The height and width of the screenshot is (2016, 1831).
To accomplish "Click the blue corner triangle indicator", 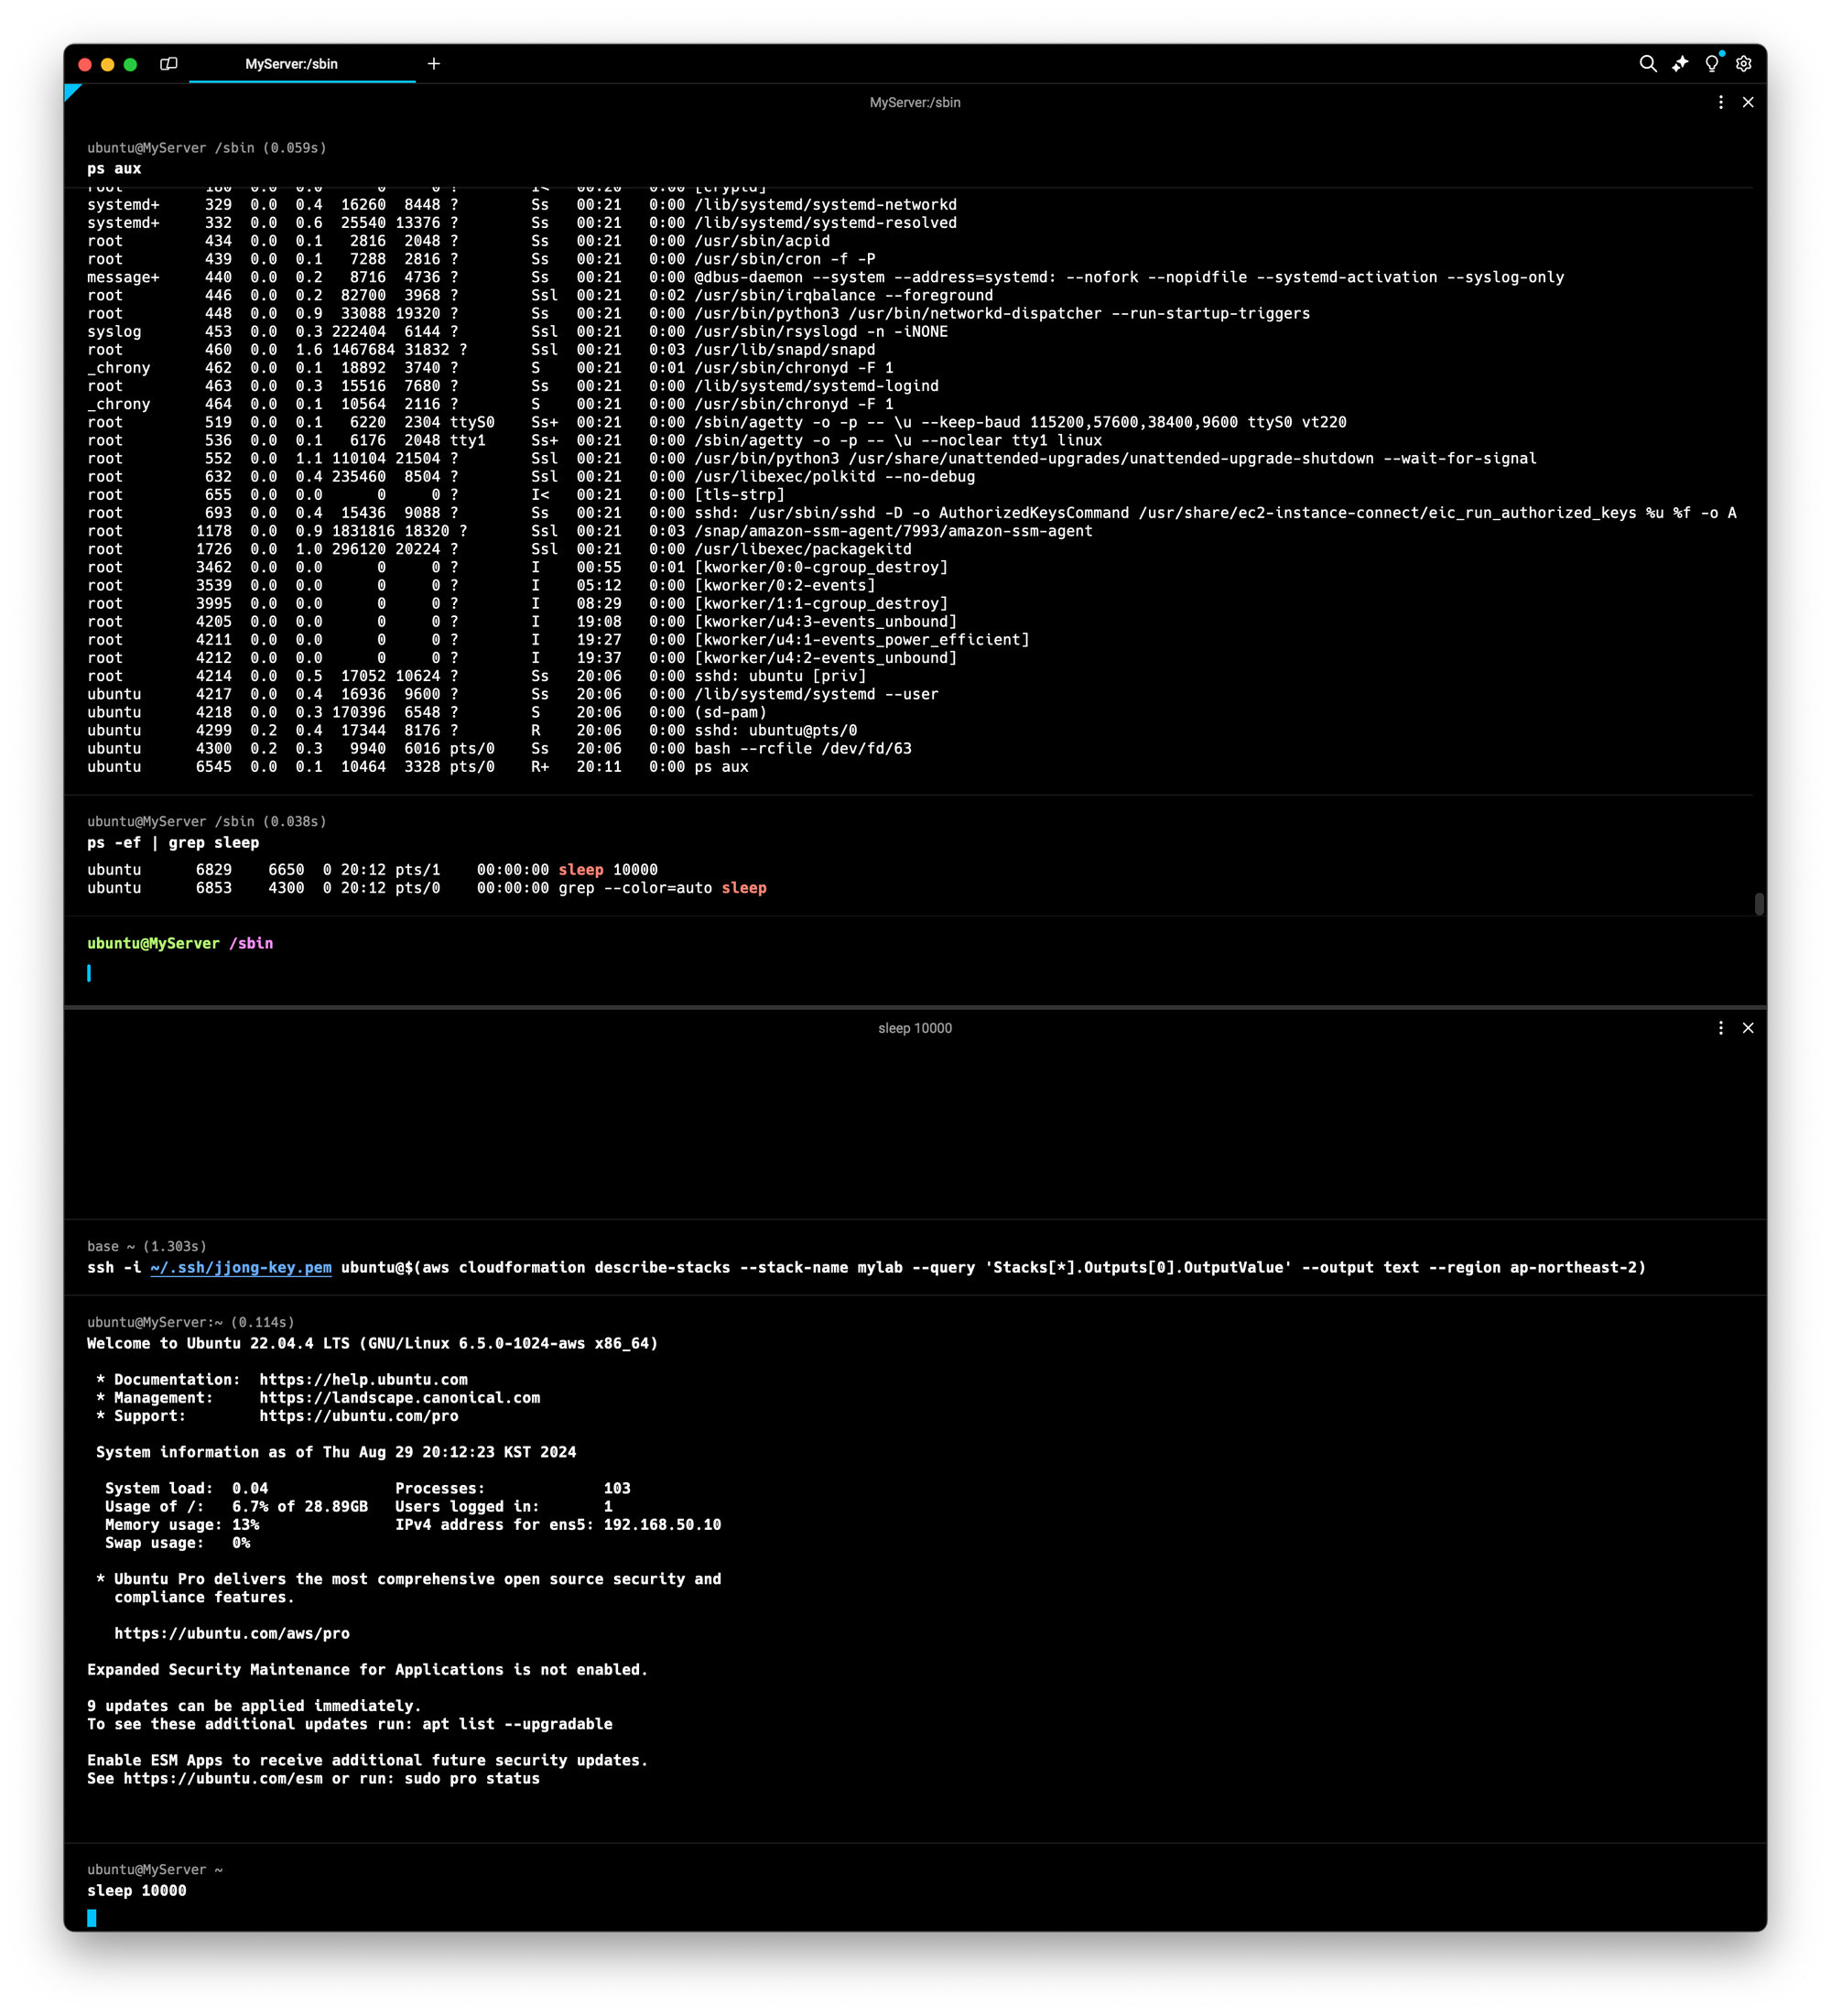I will click(71, 91).
